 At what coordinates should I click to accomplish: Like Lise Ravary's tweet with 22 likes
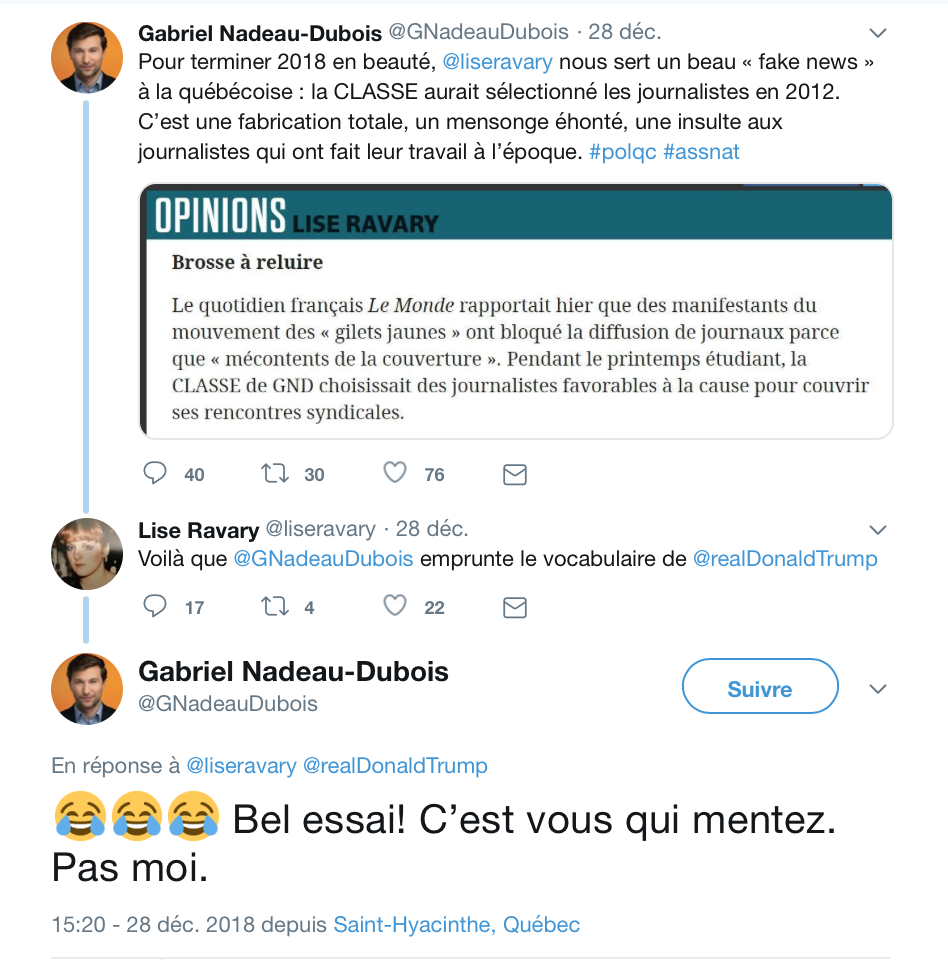(395, 606)
